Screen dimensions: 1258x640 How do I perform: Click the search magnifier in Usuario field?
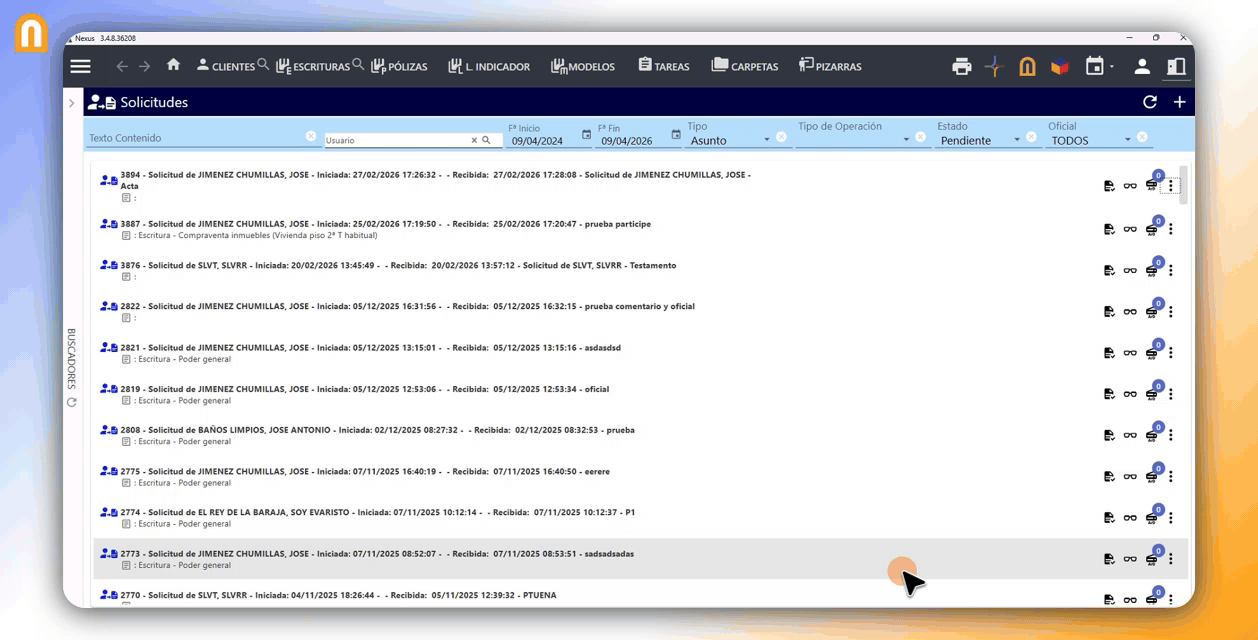486,141
